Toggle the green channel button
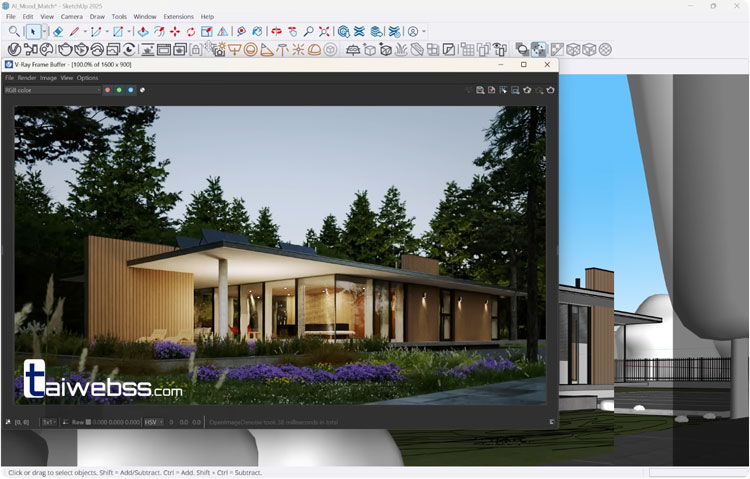The height and width of the screenshot is (479, 750). [119, 90]
